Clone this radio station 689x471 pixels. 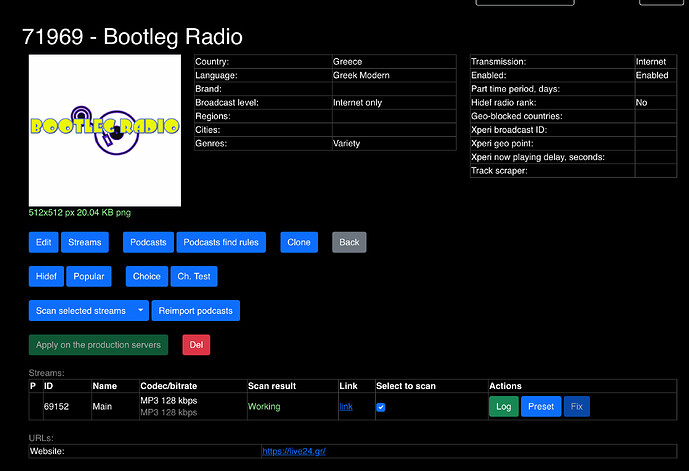click(298, 242)
